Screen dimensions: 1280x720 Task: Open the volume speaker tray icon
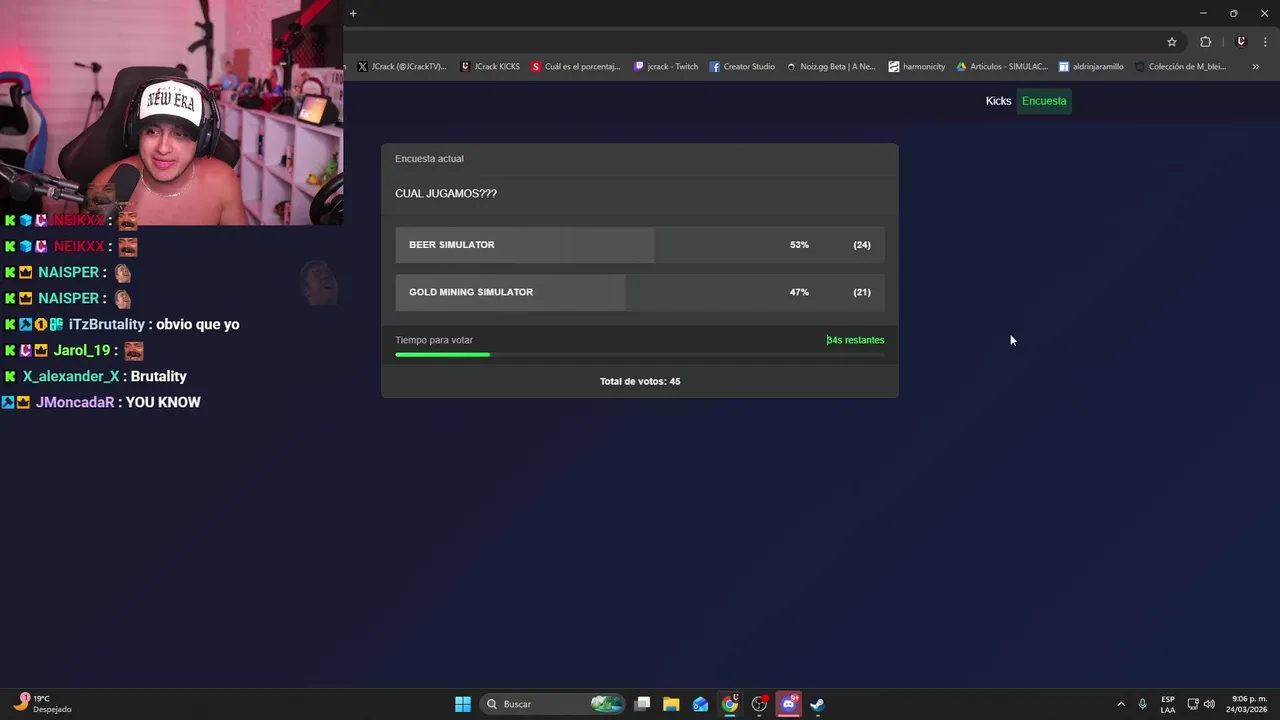(1210, 704)
